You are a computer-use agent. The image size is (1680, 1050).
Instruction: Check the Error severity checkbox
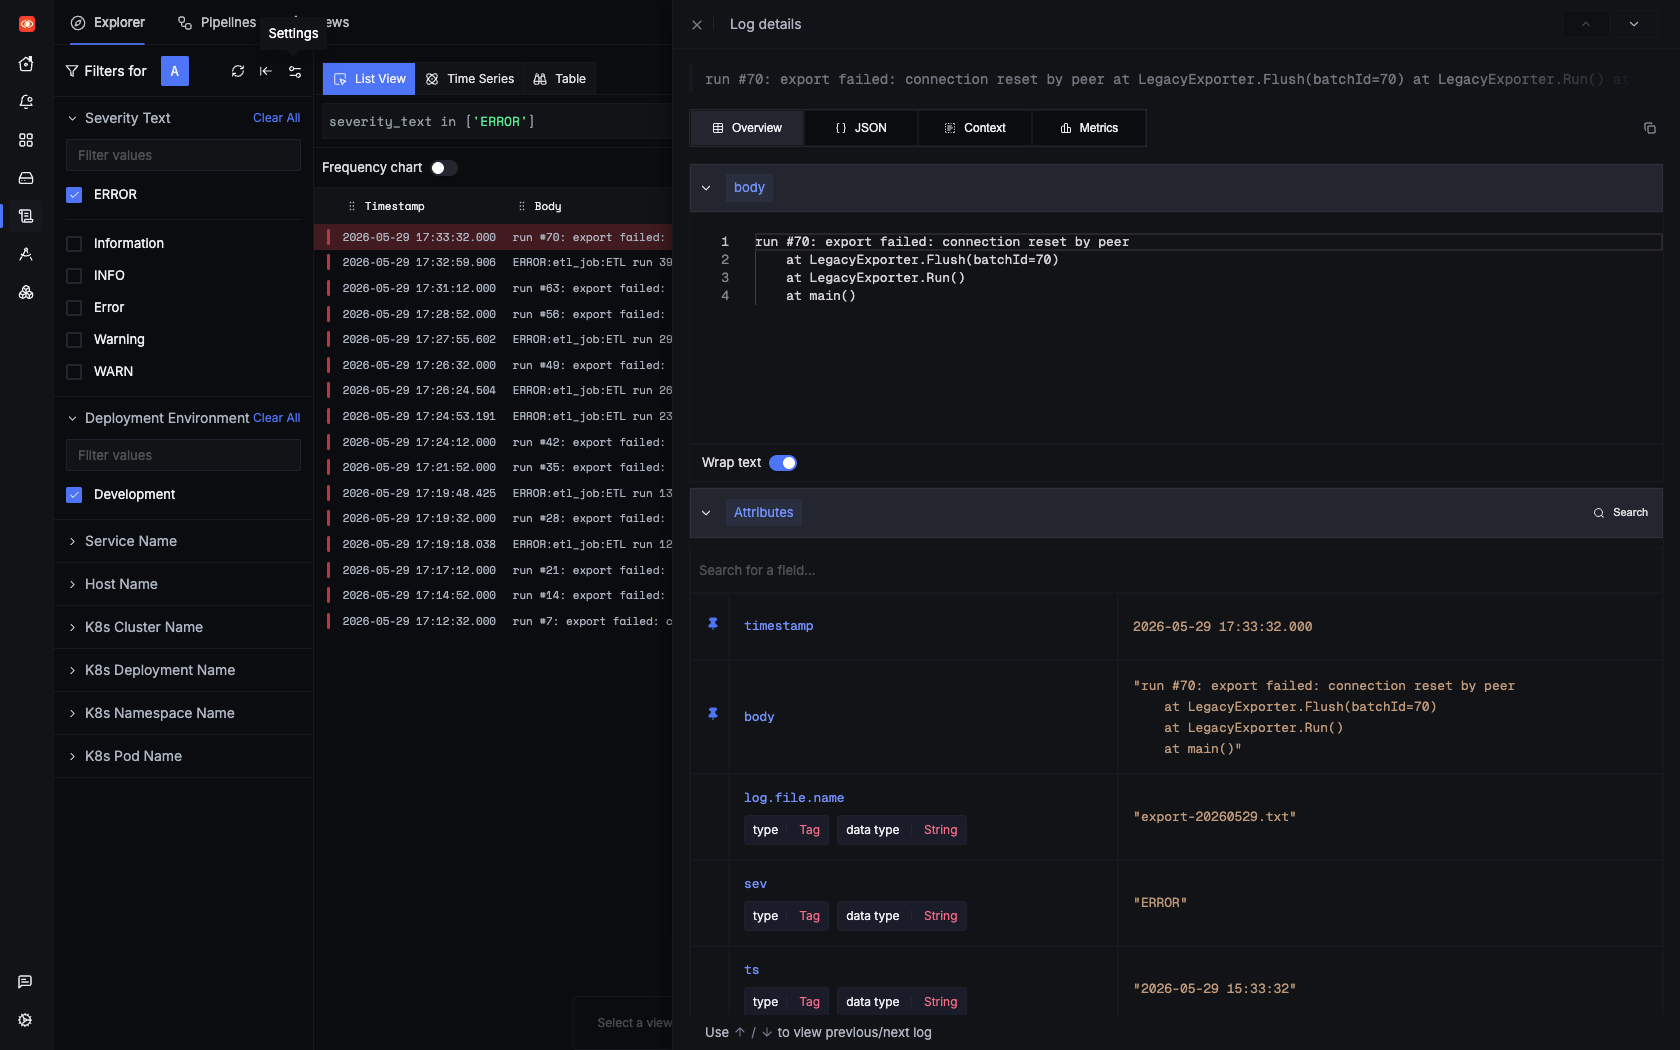click(x=74, y=308)
